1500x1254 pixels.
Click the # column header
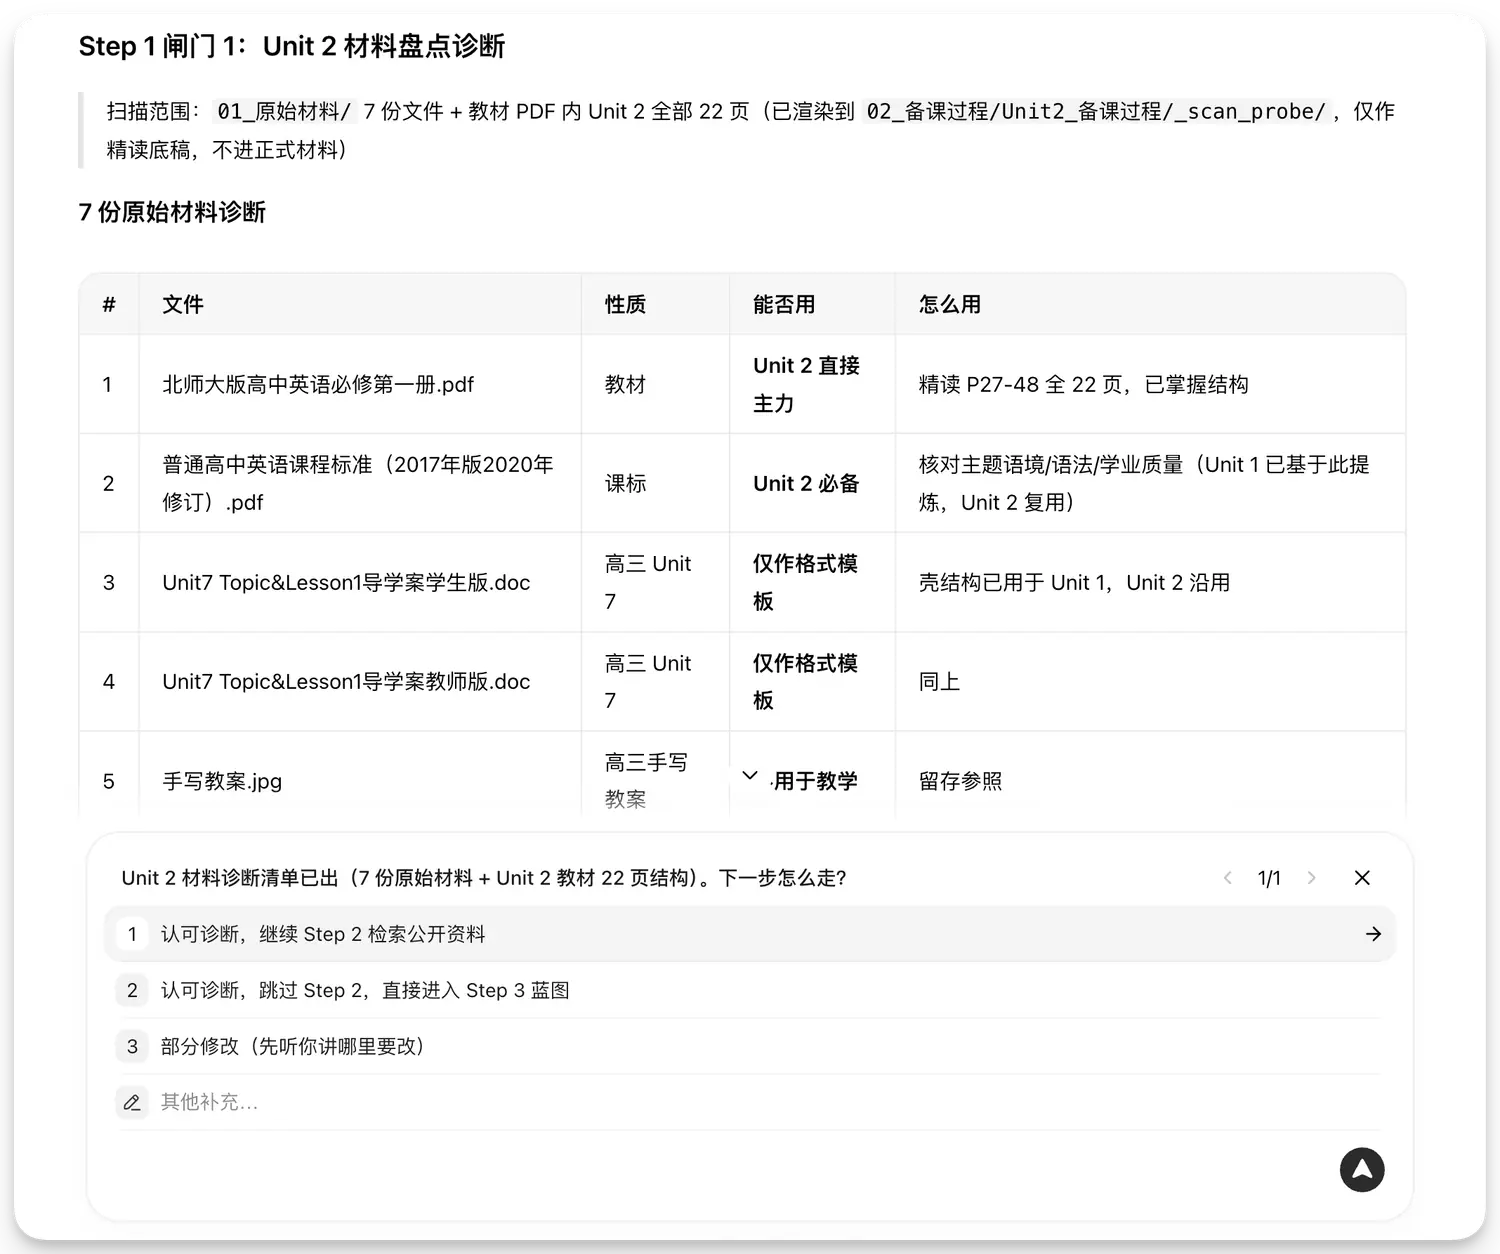coord(109,304)
